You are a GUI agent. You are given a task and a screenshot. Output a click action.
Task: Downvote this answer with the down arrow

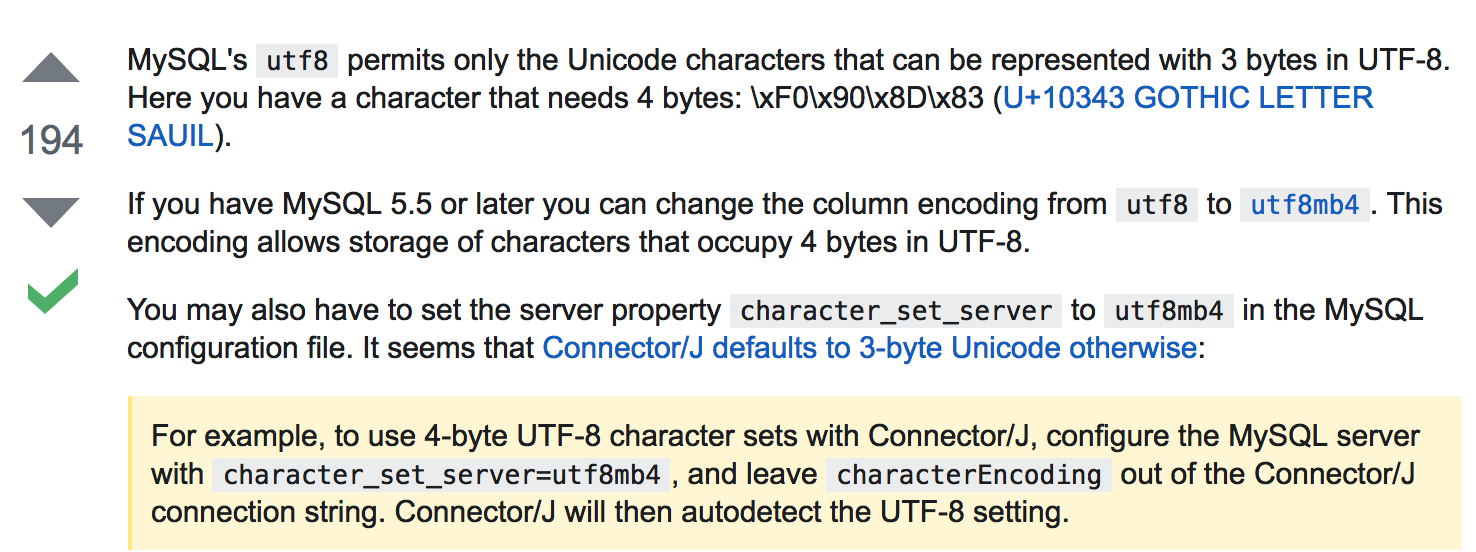point(50,211)
